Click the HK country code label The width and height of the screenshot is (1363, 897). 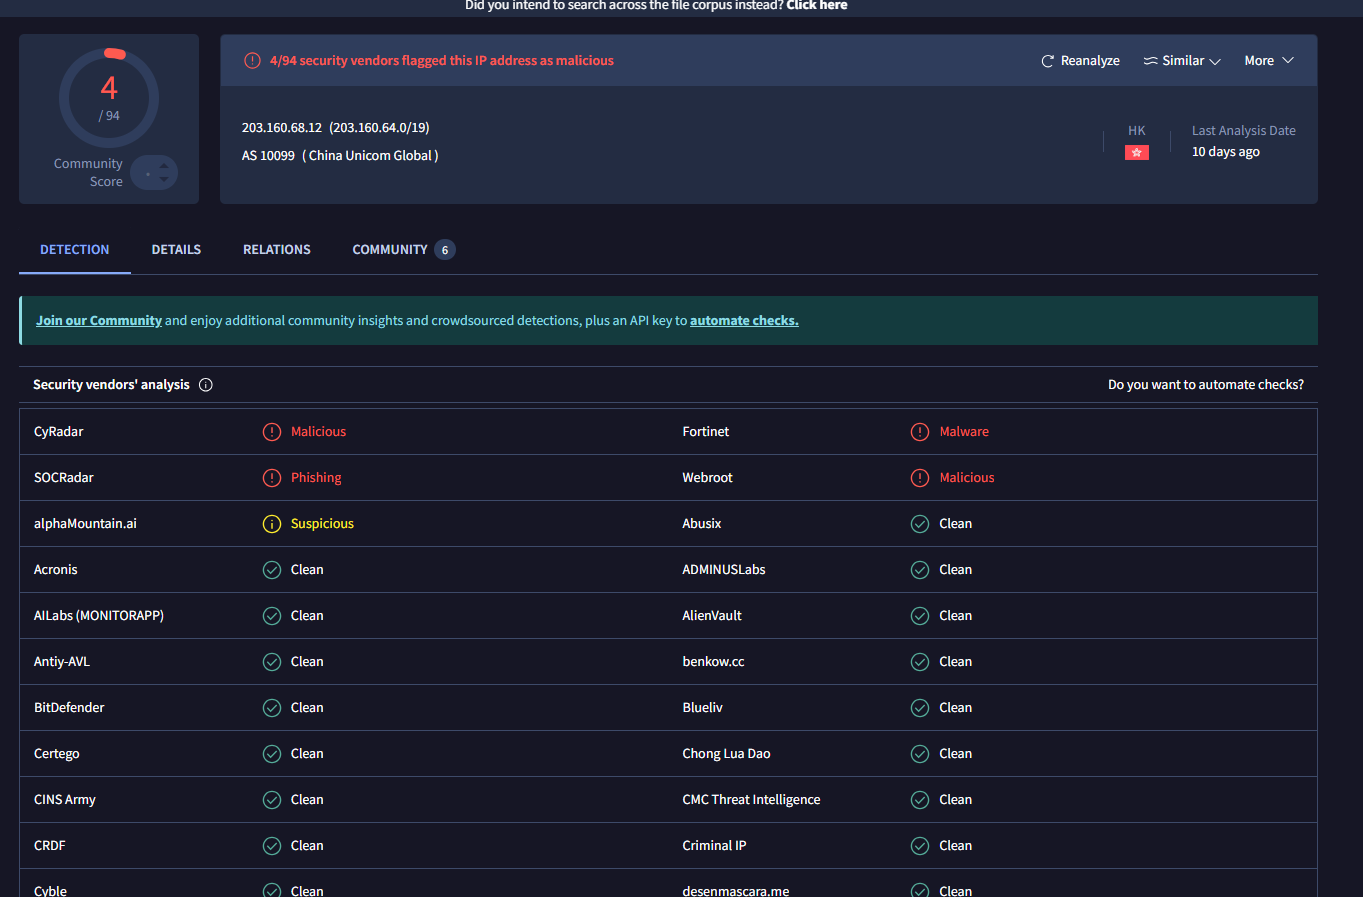[x=1137, y=131]
